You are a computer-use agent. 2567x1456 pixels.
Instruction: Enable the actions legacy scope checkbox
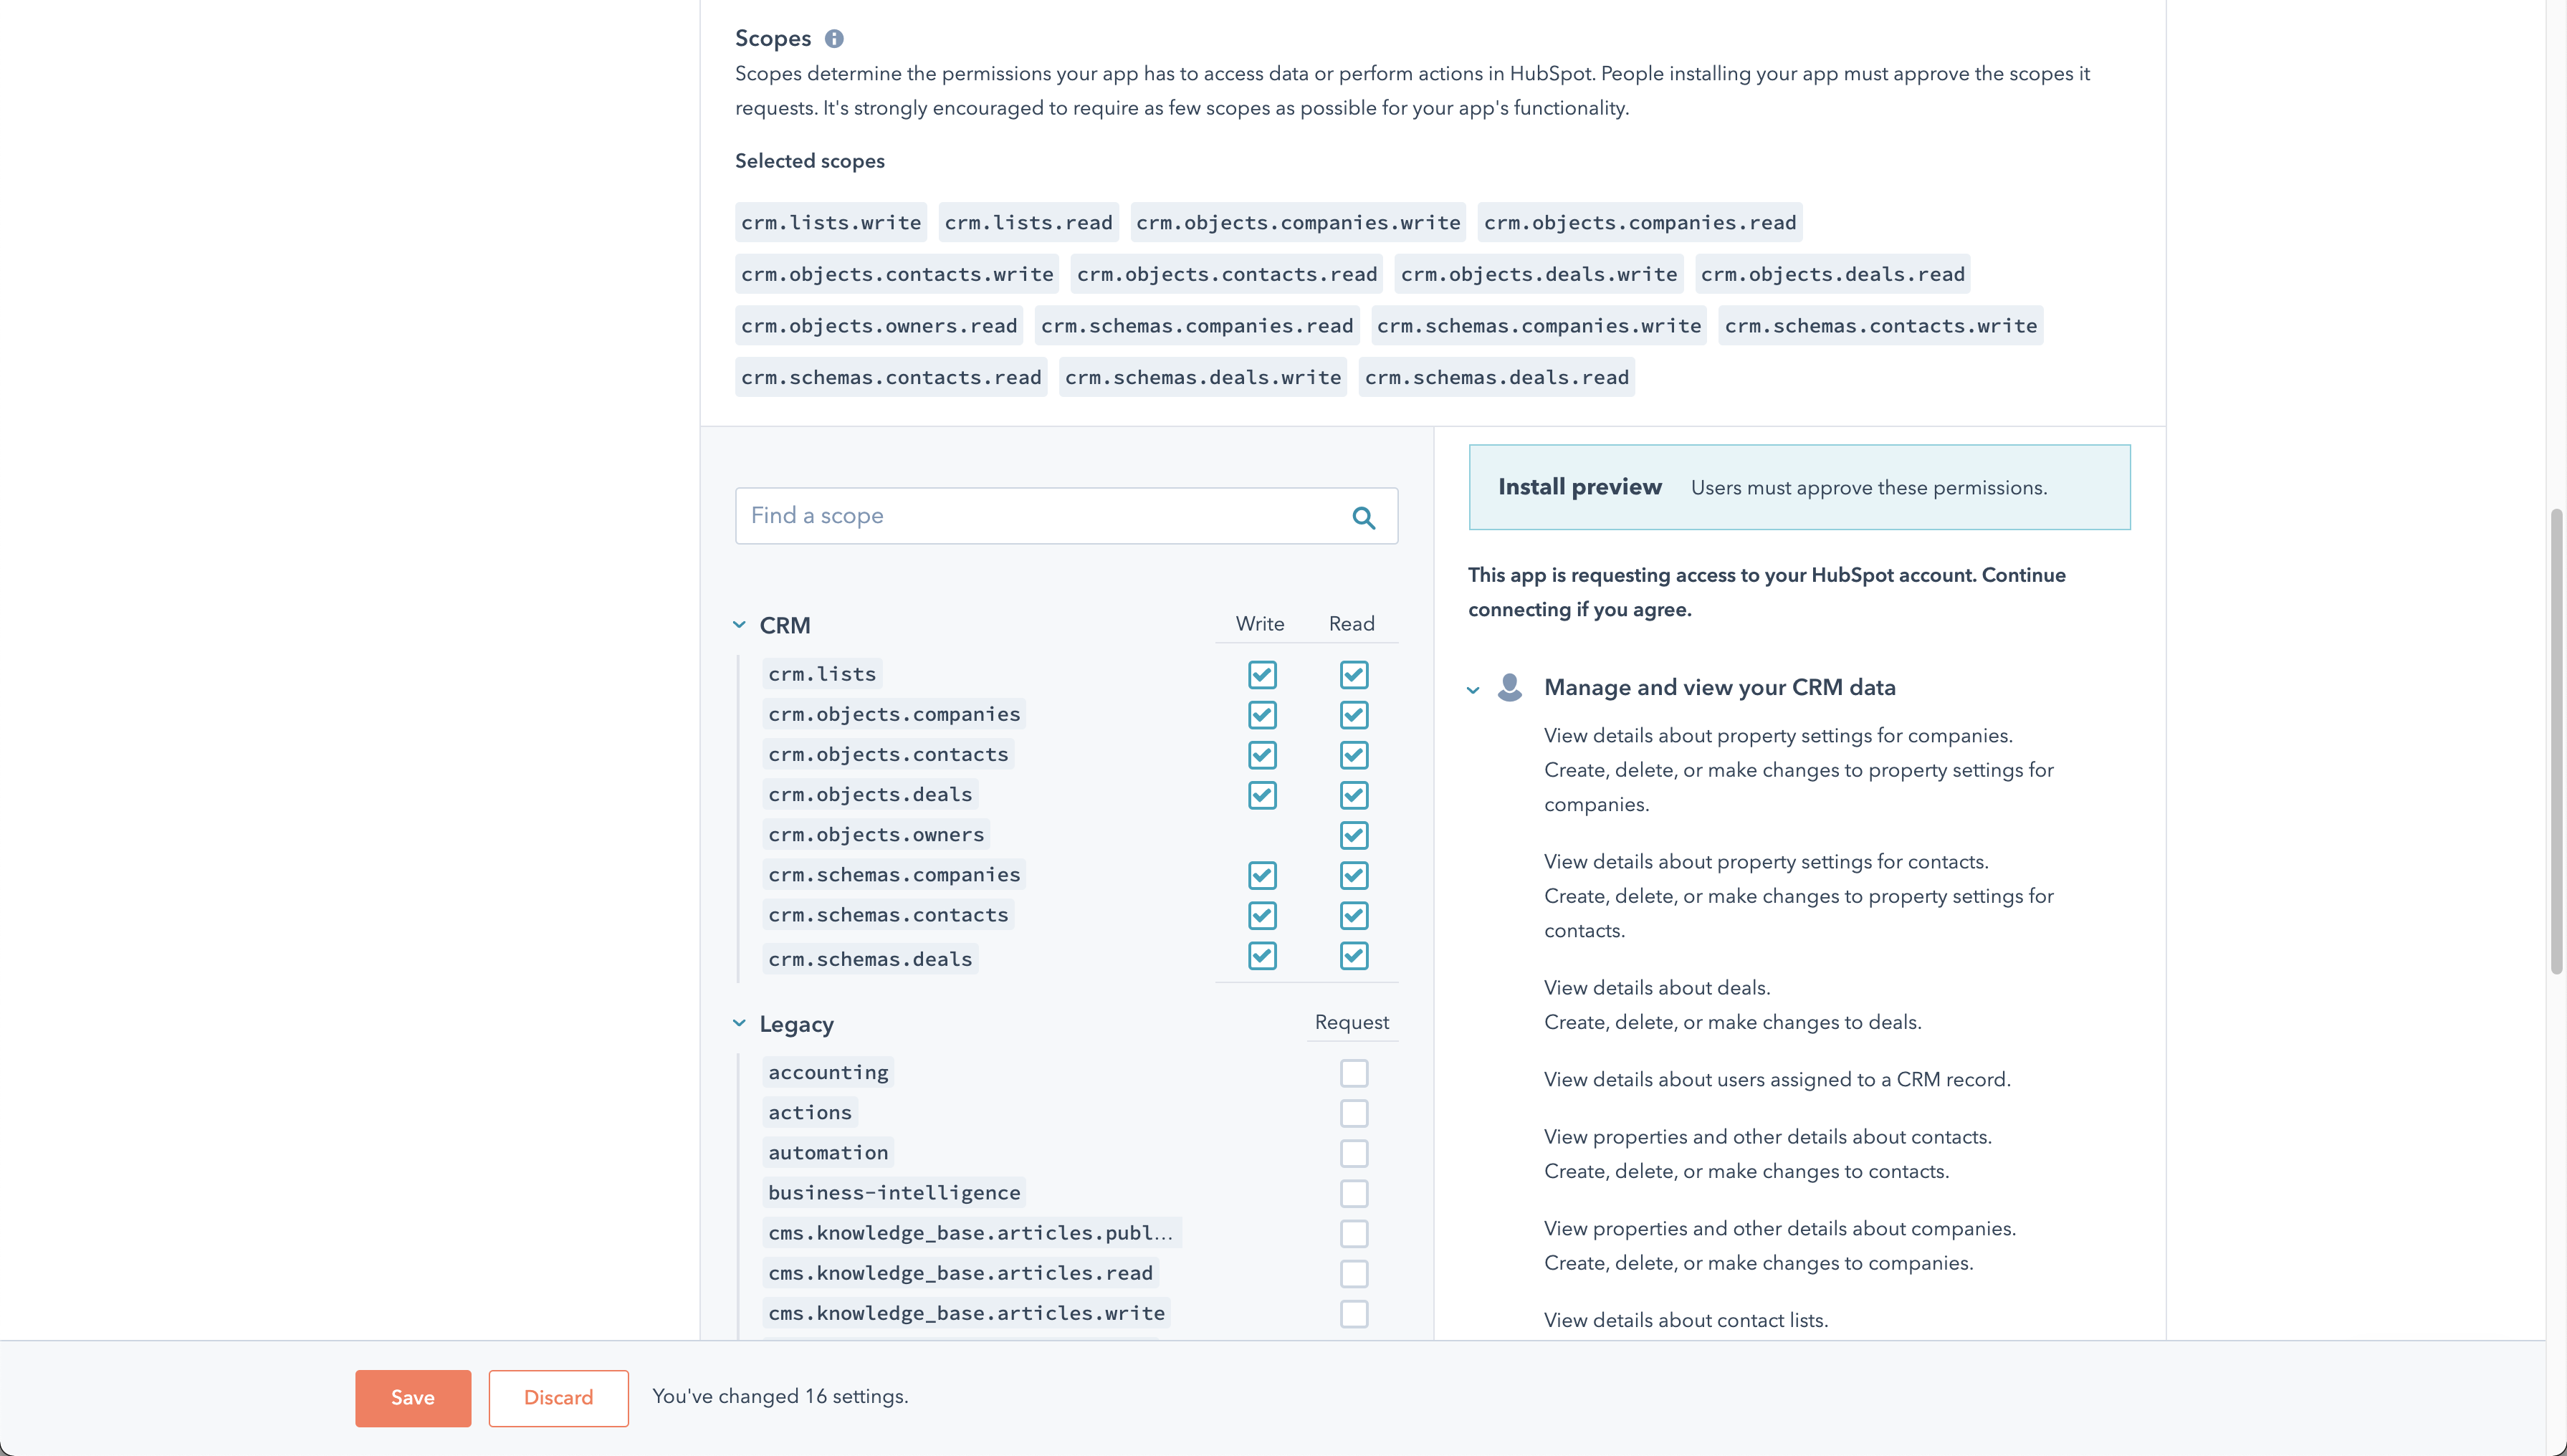coord(1354,1113)
